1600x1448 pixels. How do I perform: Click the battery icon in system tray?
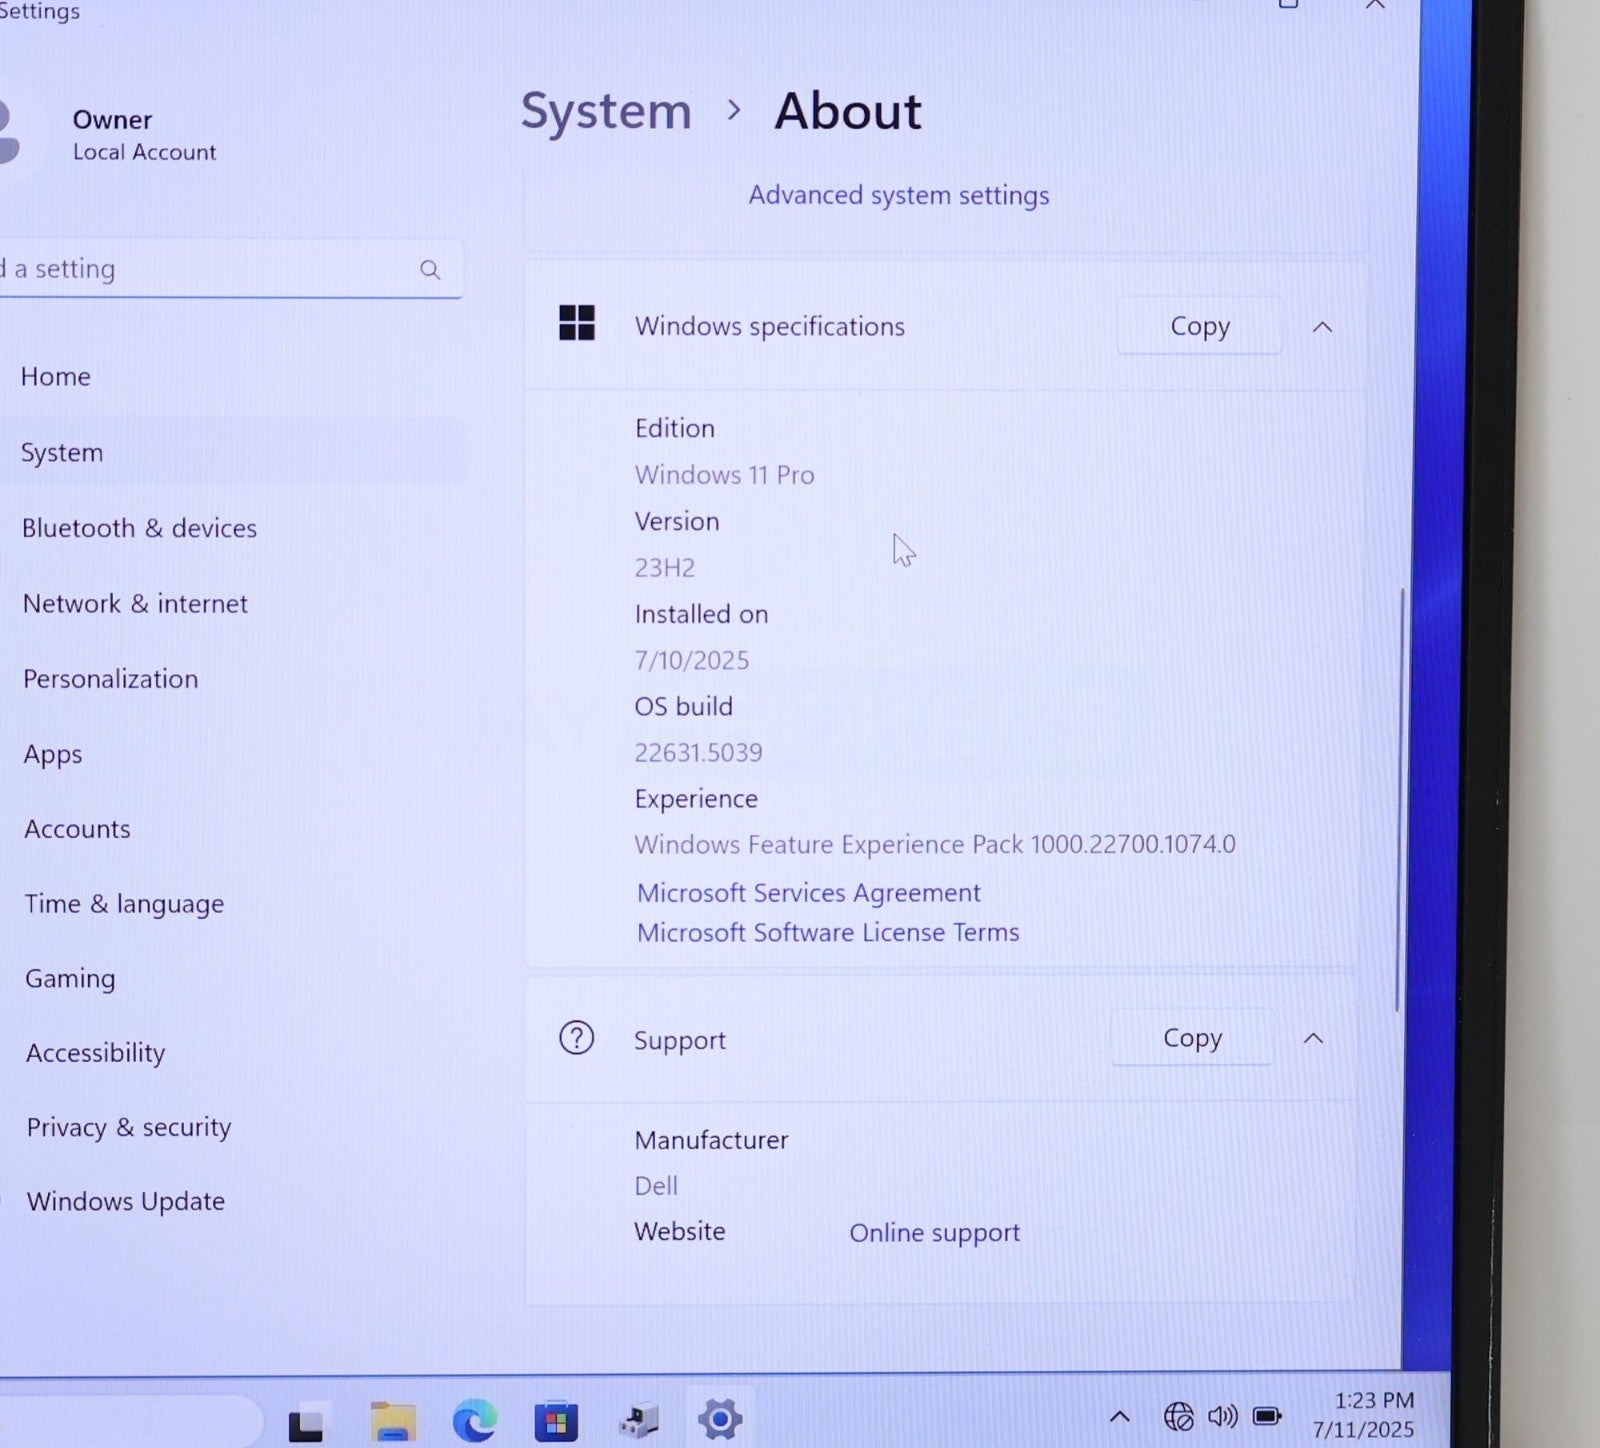point(1267,1416)
